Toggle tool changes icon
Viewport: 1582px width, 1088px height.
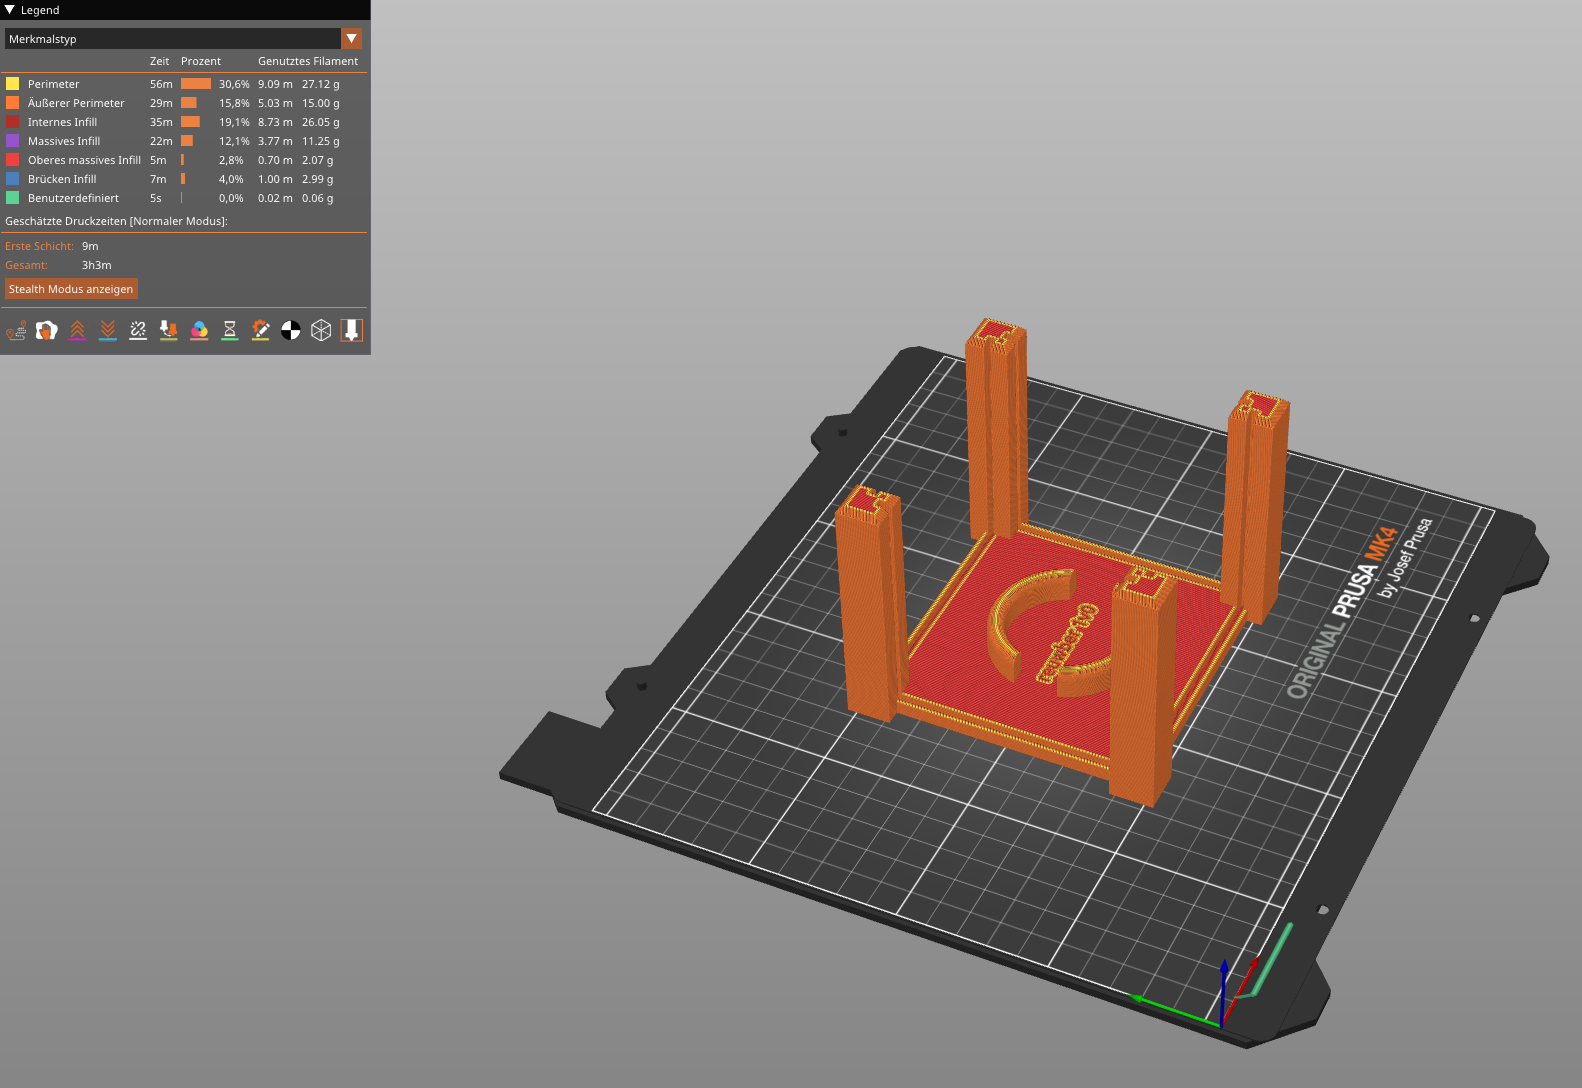pos(168,330)
